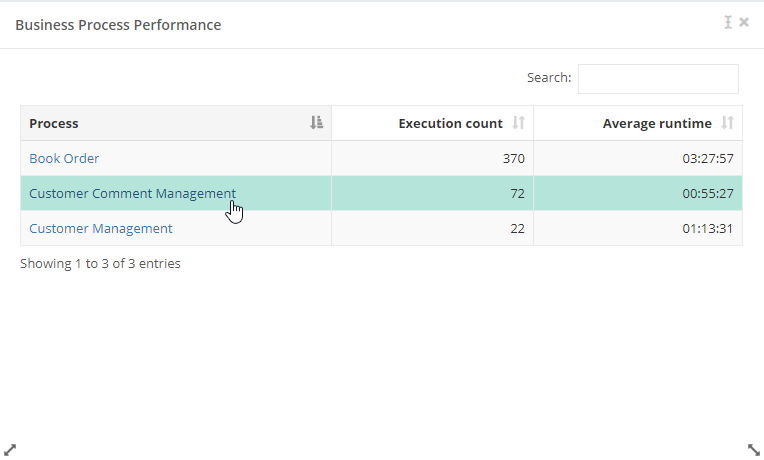Open the Book Order process link
This screenshot has height=460, width=764.
tap(64, 158)
